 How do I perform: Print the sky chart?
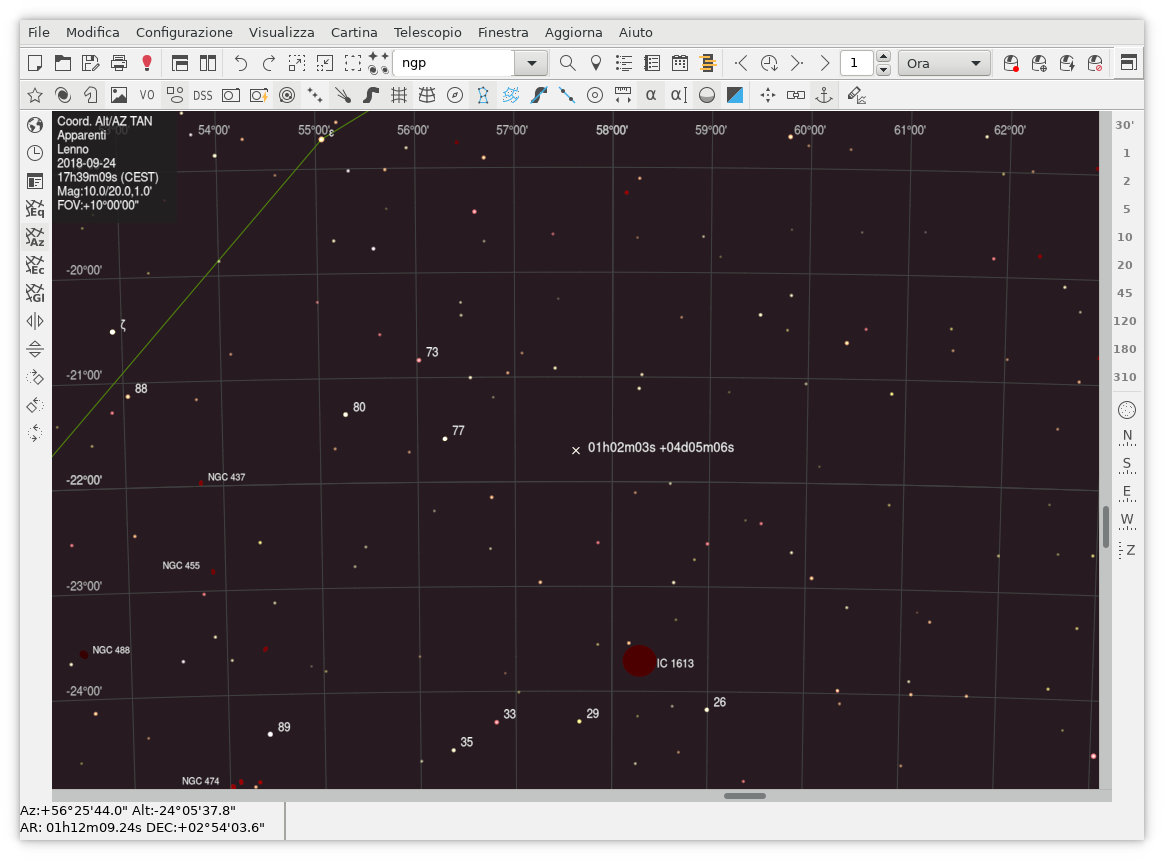coord(119,63)
